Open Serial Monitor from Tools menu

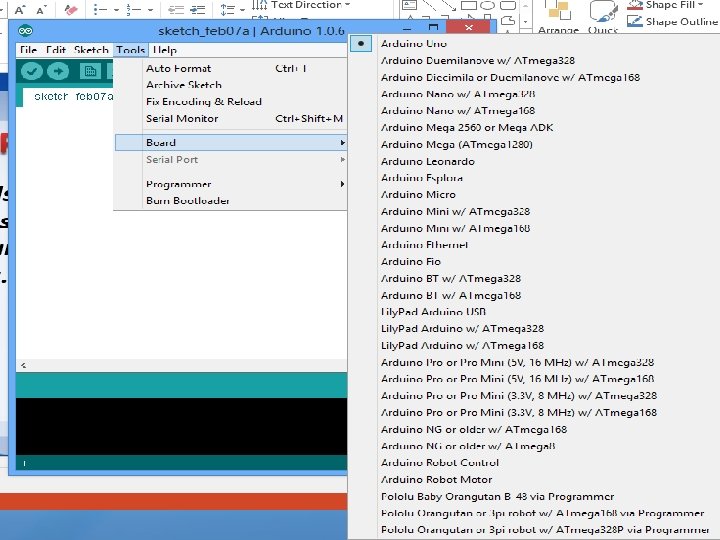click(230, 118)
